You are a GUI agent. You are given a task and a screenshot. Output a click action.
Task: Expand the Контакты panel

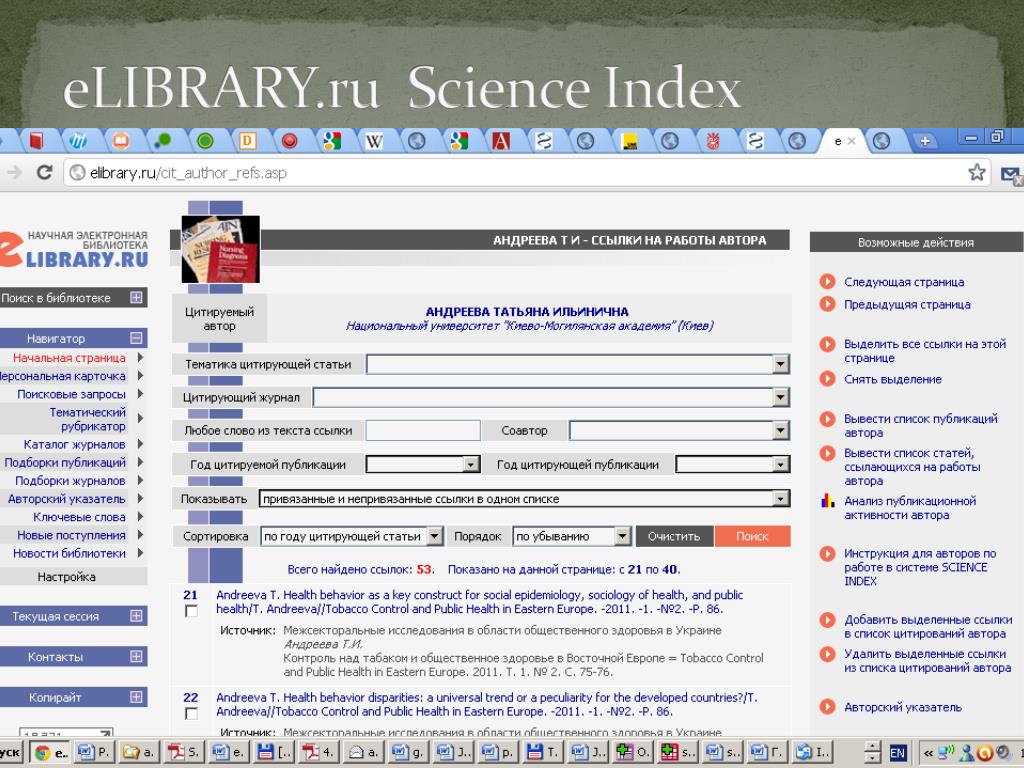point(136,656)
